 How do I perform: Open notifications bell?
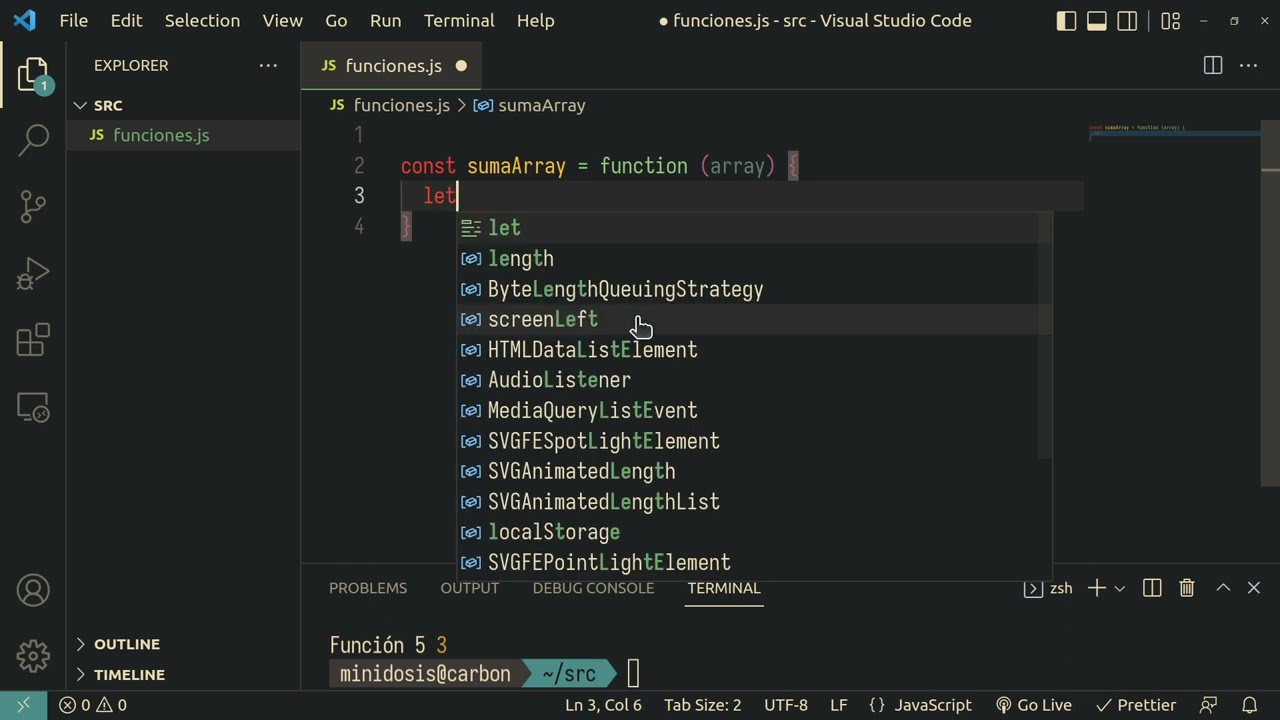point(1249,705)
